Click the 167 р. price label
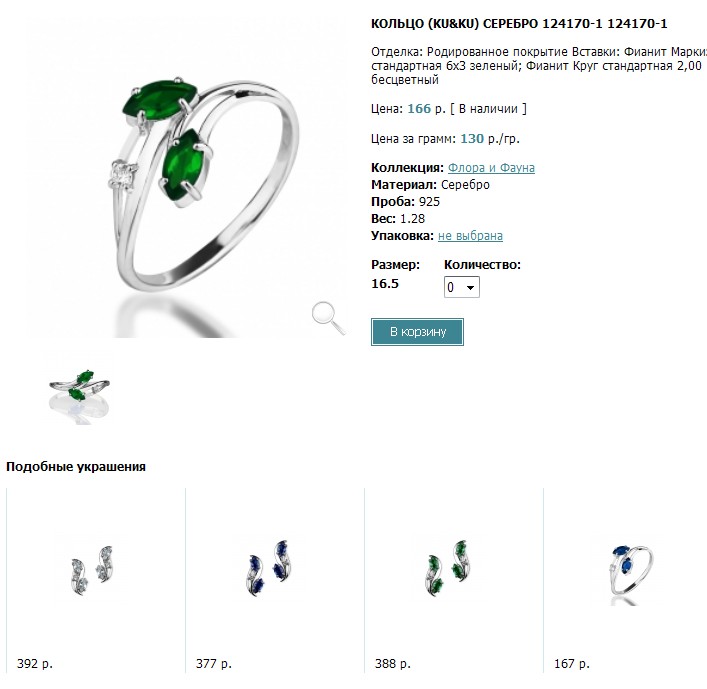 click(572, 664)
